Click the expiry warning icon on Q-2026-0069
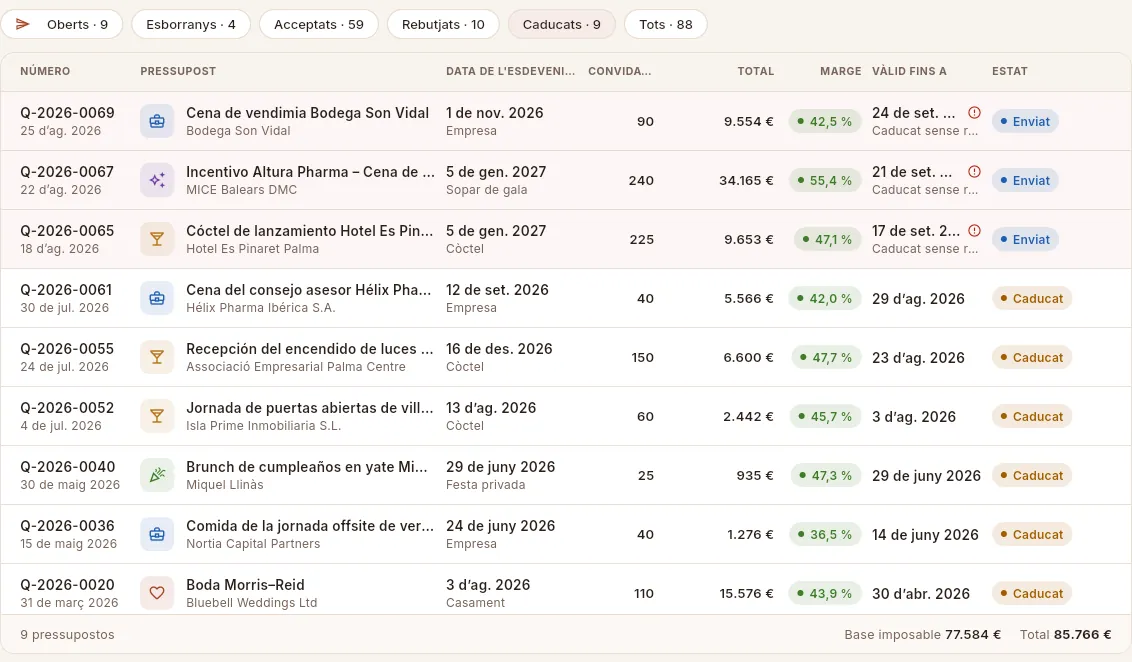 click(x=974, y=113)
